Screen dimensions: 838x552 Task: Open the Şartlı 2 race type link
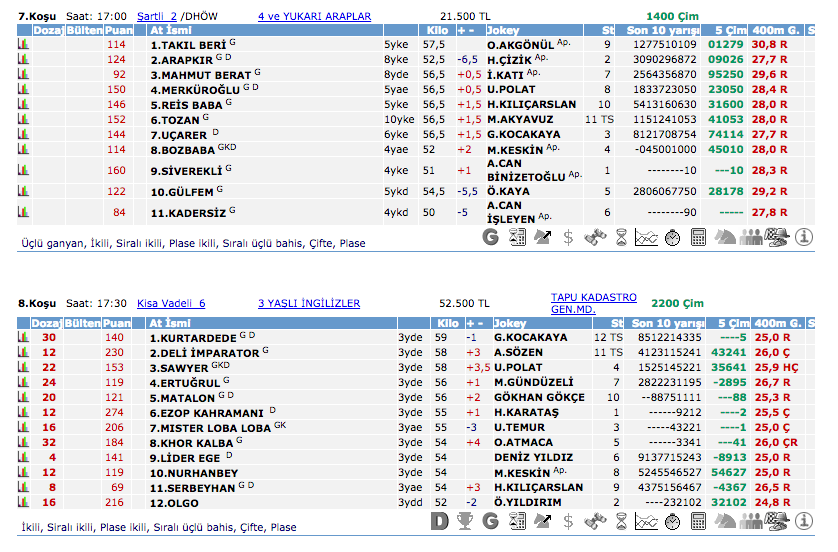pyautogui.click(x=156, y=17)
